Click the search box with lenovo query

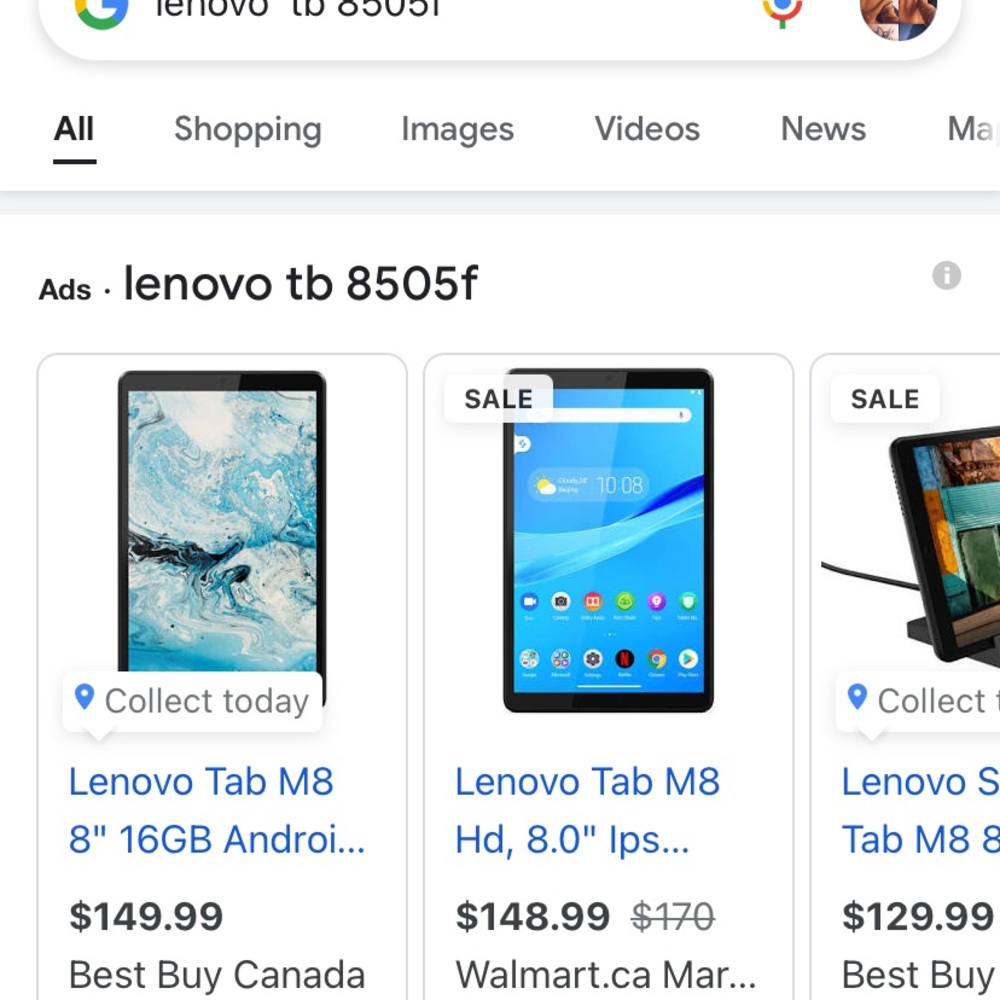click(450, 10)
